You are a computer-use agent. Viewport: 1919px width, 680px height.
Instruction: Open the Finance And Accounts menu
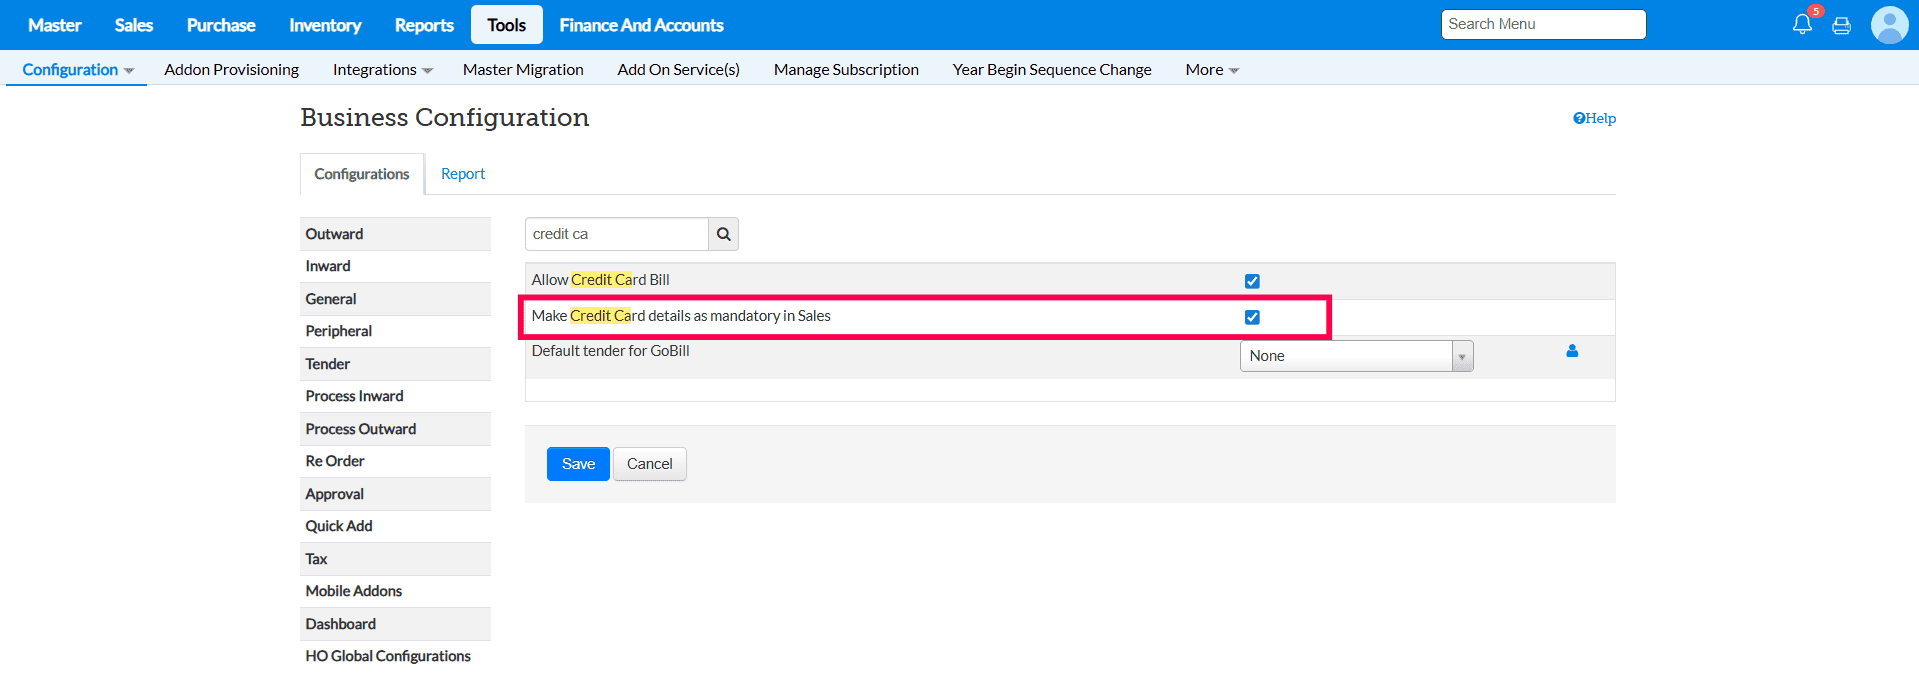point(641,25)
